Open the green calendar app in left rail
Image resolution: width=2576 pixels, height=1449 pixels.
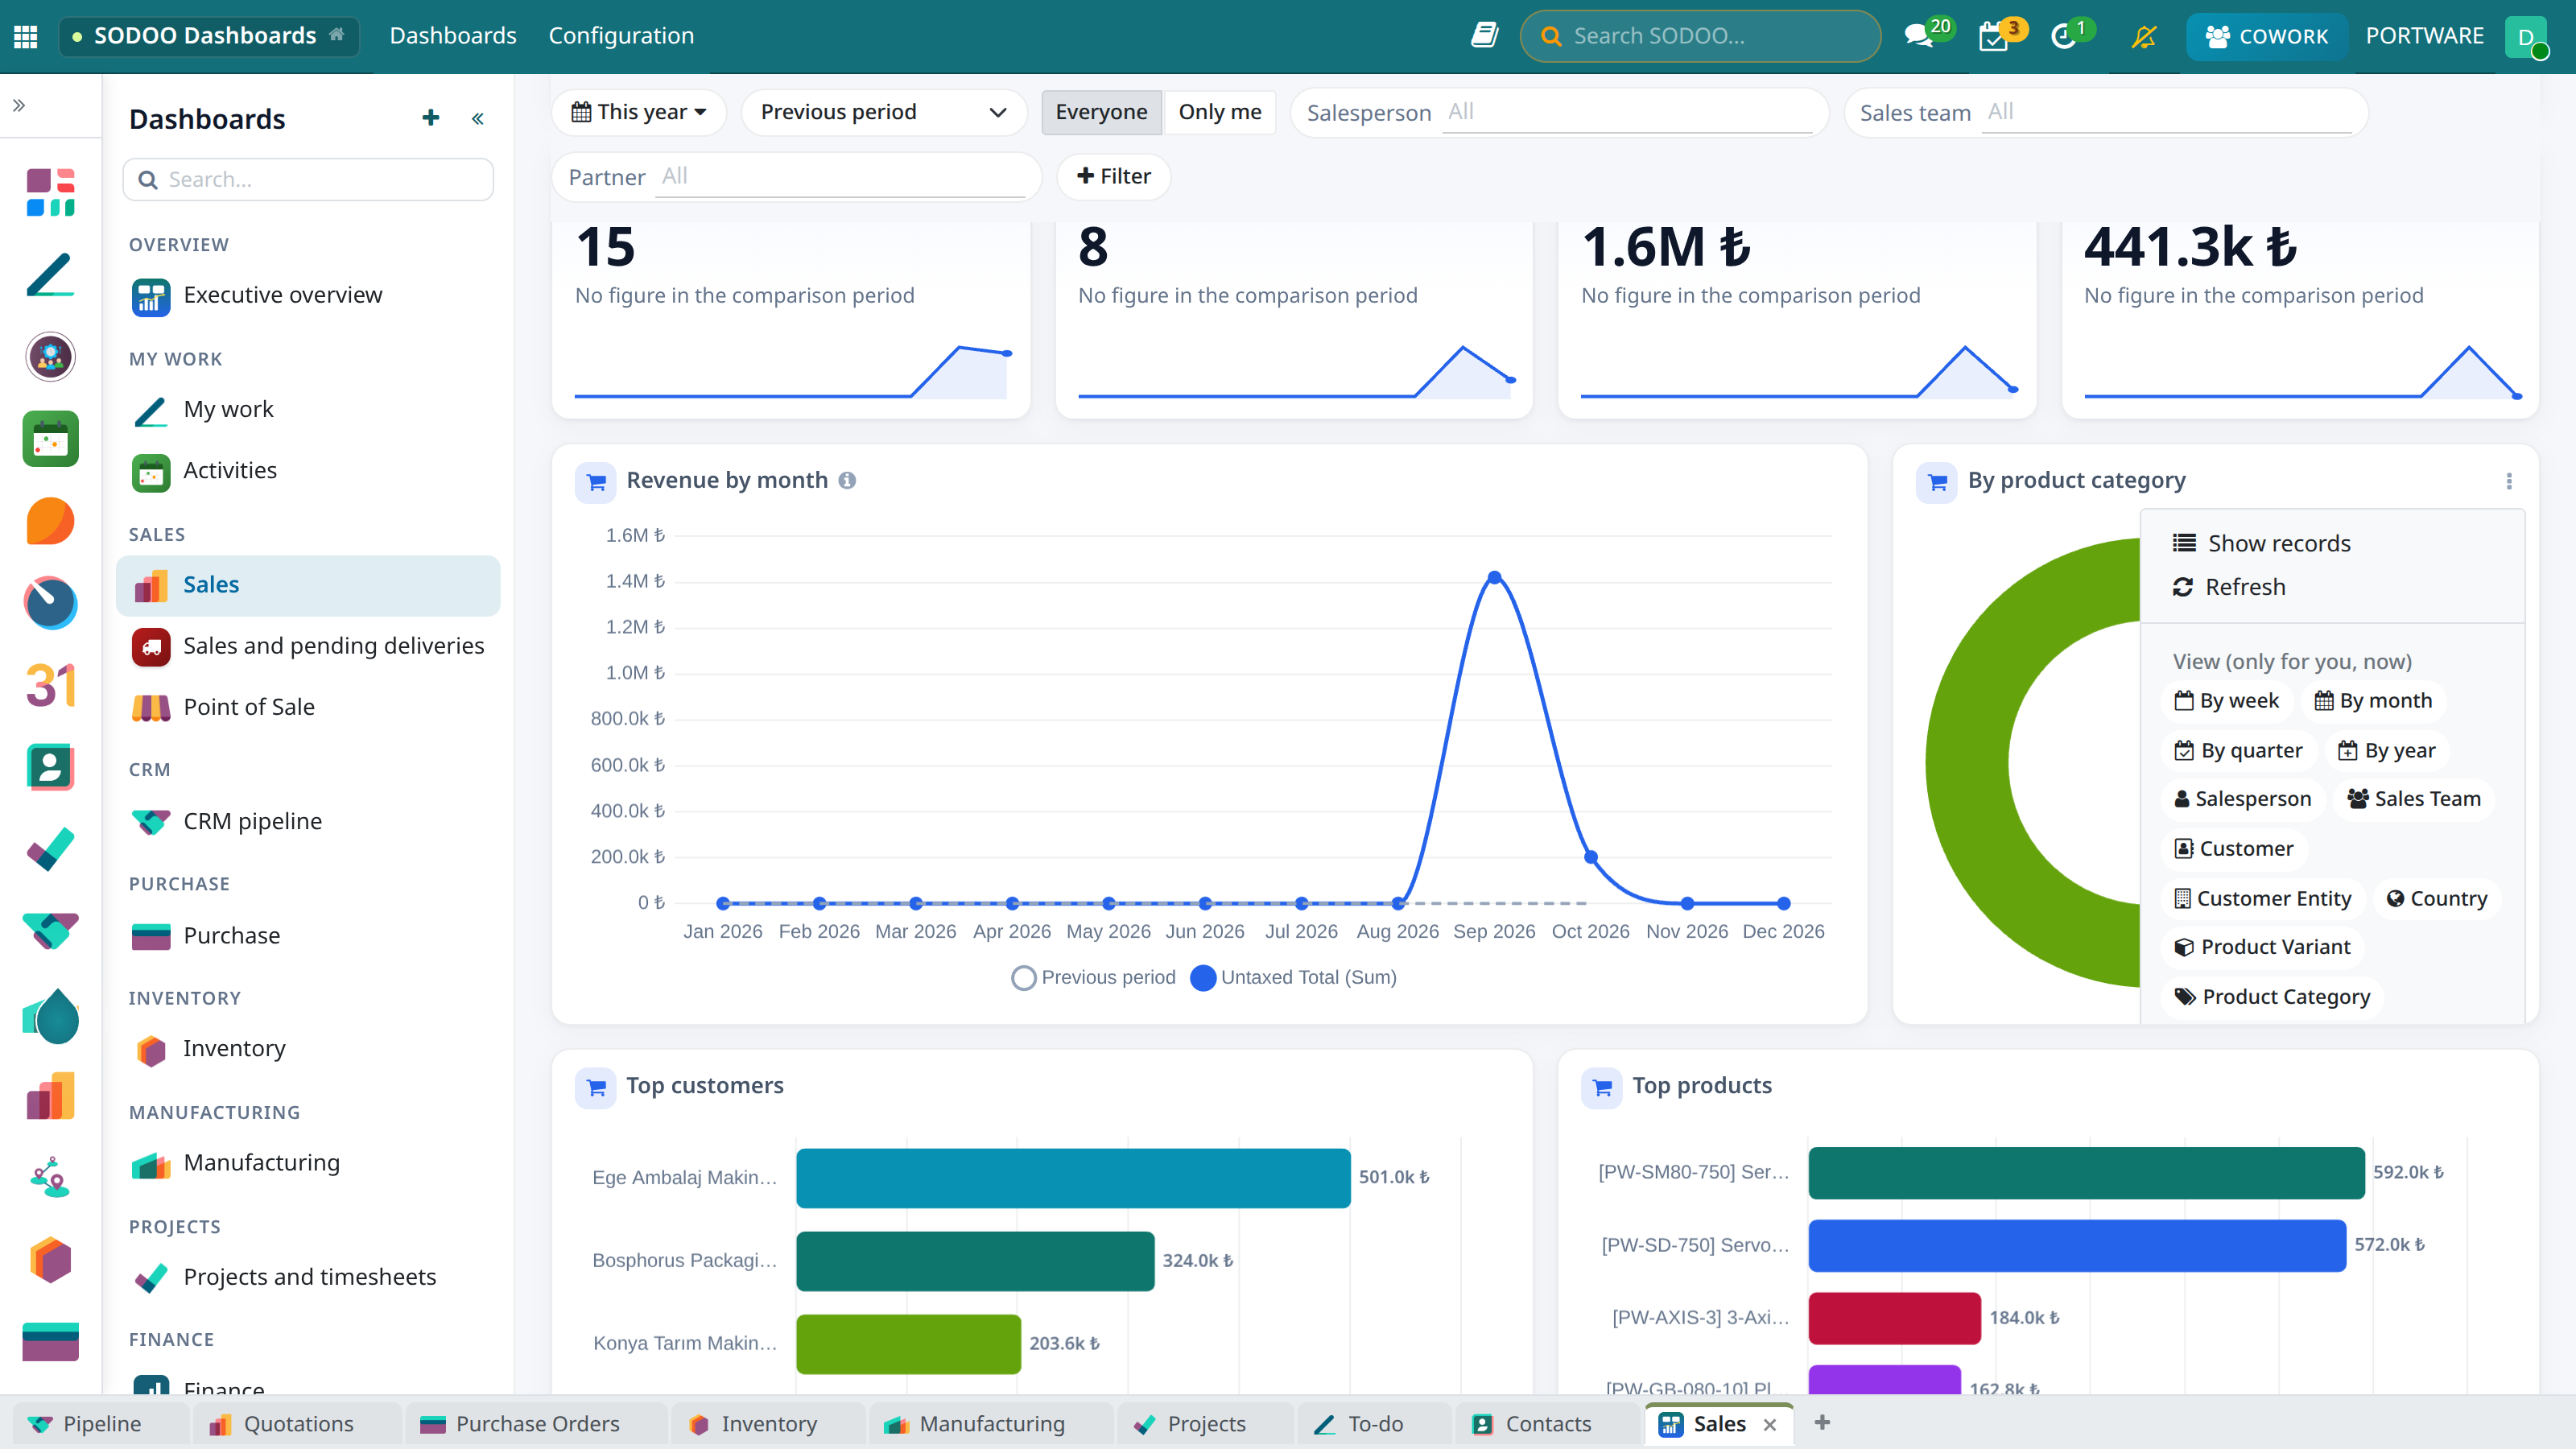50,439
